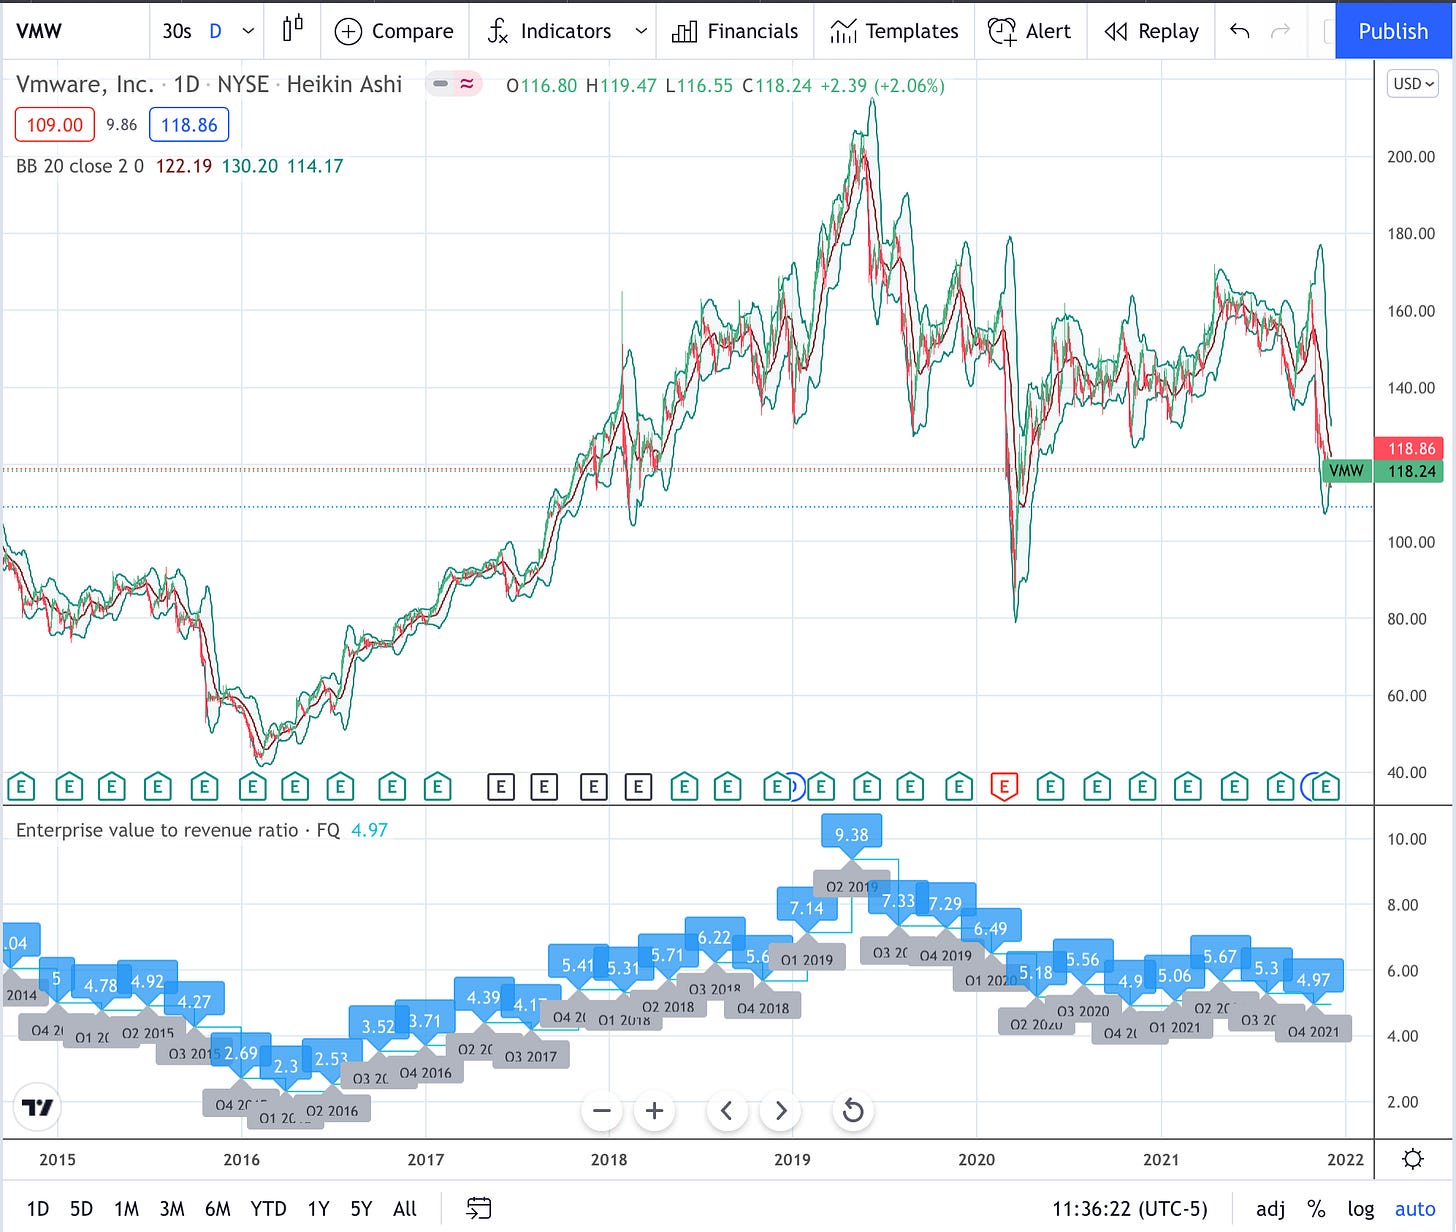1456x1232 pixels.
Task: Click the Enterprise value to revenue ratio legend
Action: click(178, 830)
